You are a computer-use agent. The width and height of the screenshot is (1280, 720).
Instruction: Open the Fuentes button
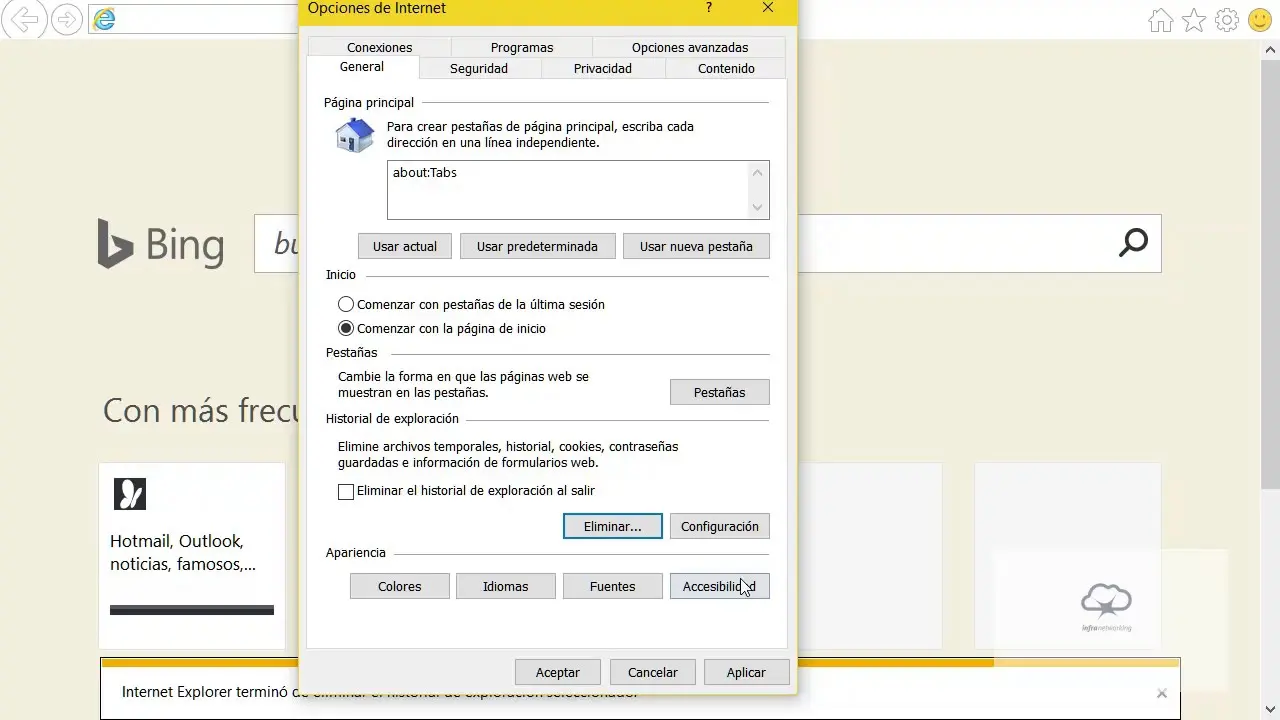[x=613, y=586]
